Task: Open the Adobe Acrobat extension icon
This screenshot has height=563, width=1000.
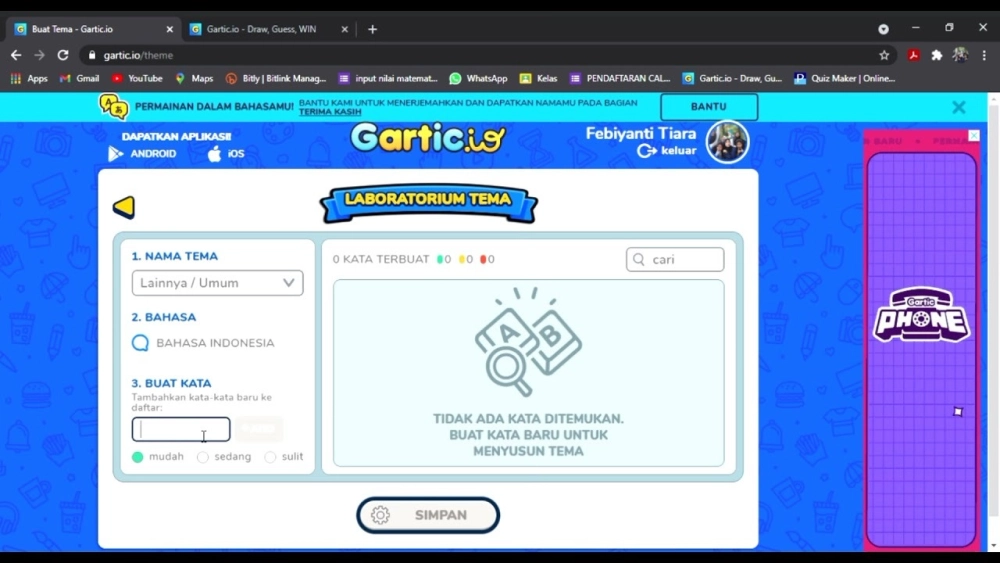Action: [914, 55]
